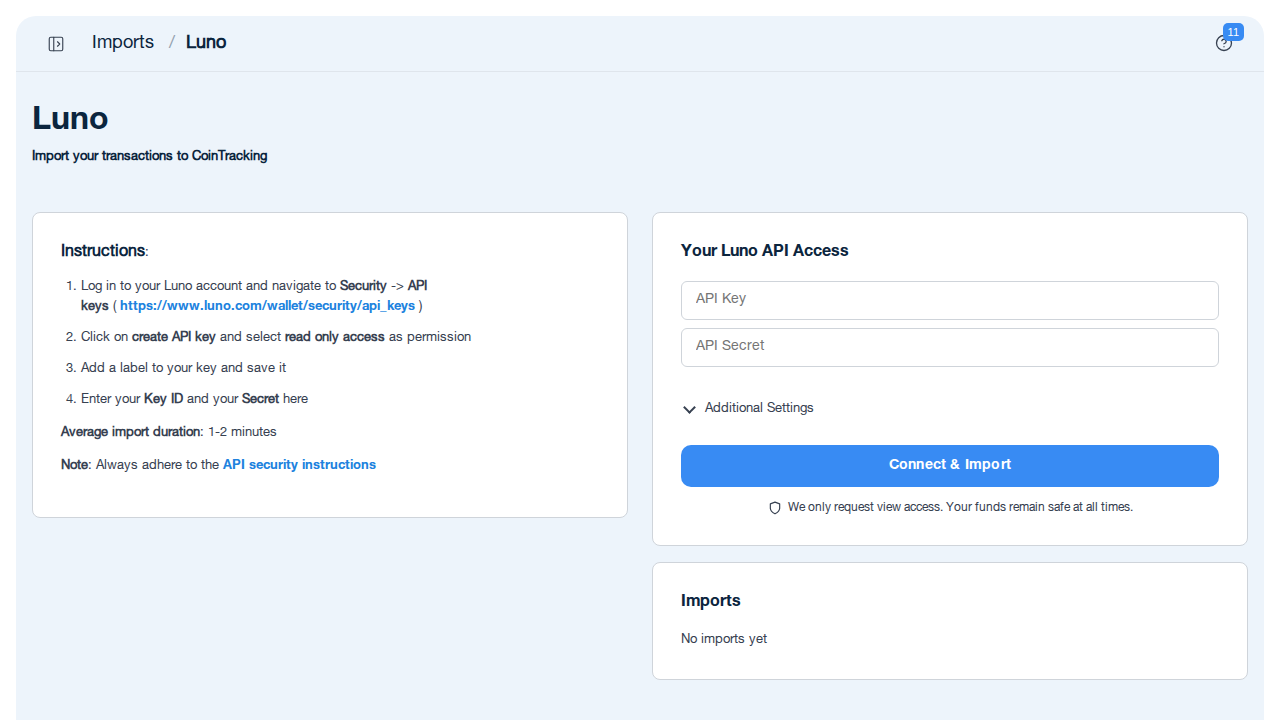The height and width of the screenshot is (720, 1280).
Task: Click the Connect & Import button
Action: 950,466
